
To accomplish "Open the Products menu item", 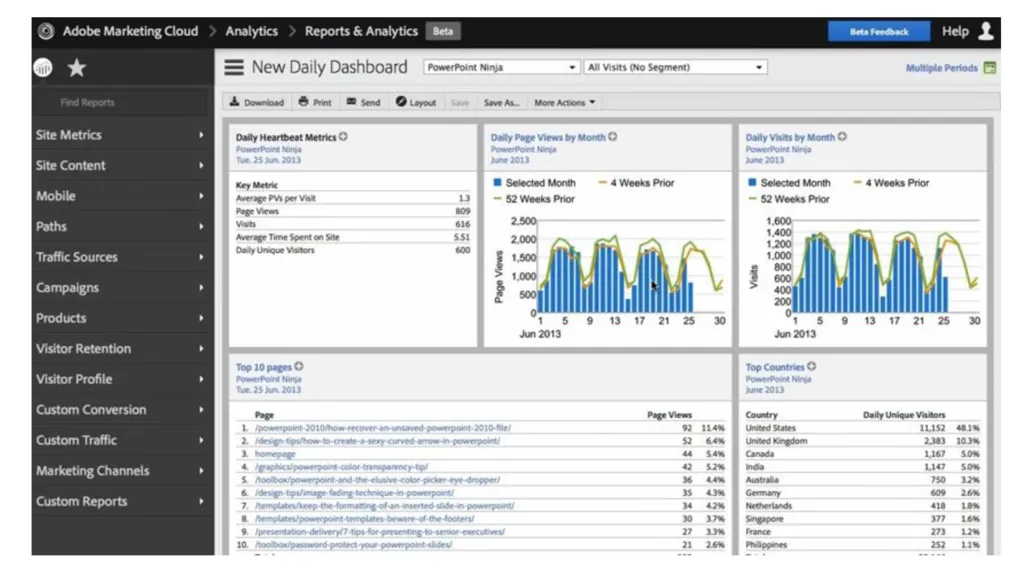I will pyautogui.click(x=122, y=318).
